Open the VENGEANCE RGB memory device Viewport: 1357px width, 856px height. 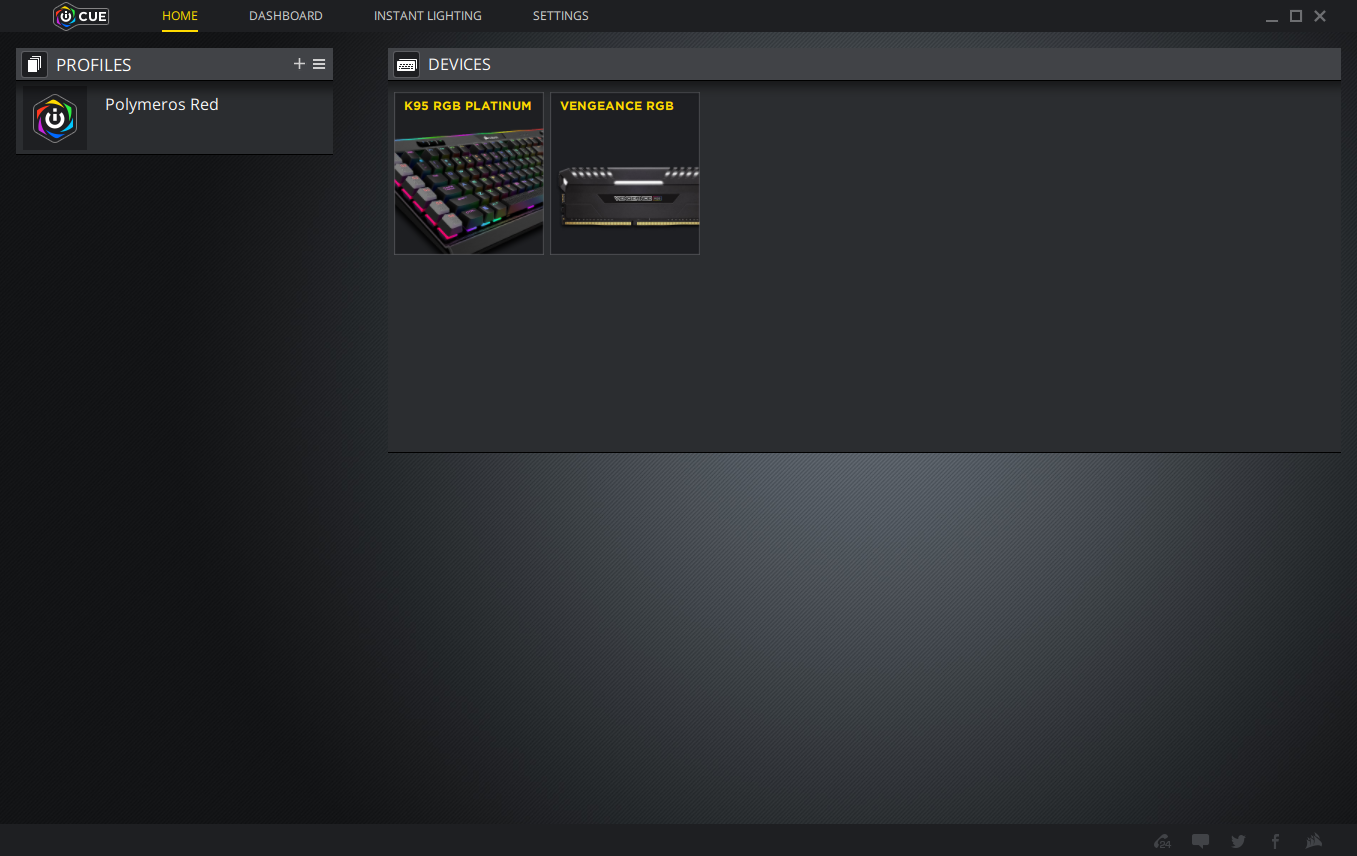click(x=625, y=174)
